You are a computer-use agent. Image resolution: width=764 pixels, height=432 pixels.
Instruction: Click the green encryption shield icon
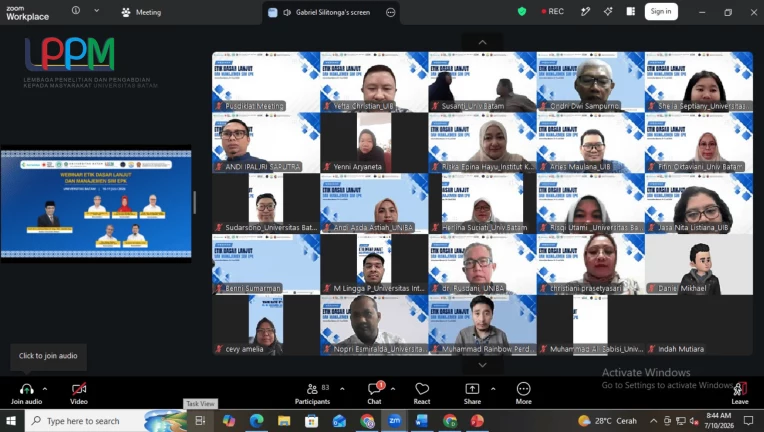pos(522,11)
